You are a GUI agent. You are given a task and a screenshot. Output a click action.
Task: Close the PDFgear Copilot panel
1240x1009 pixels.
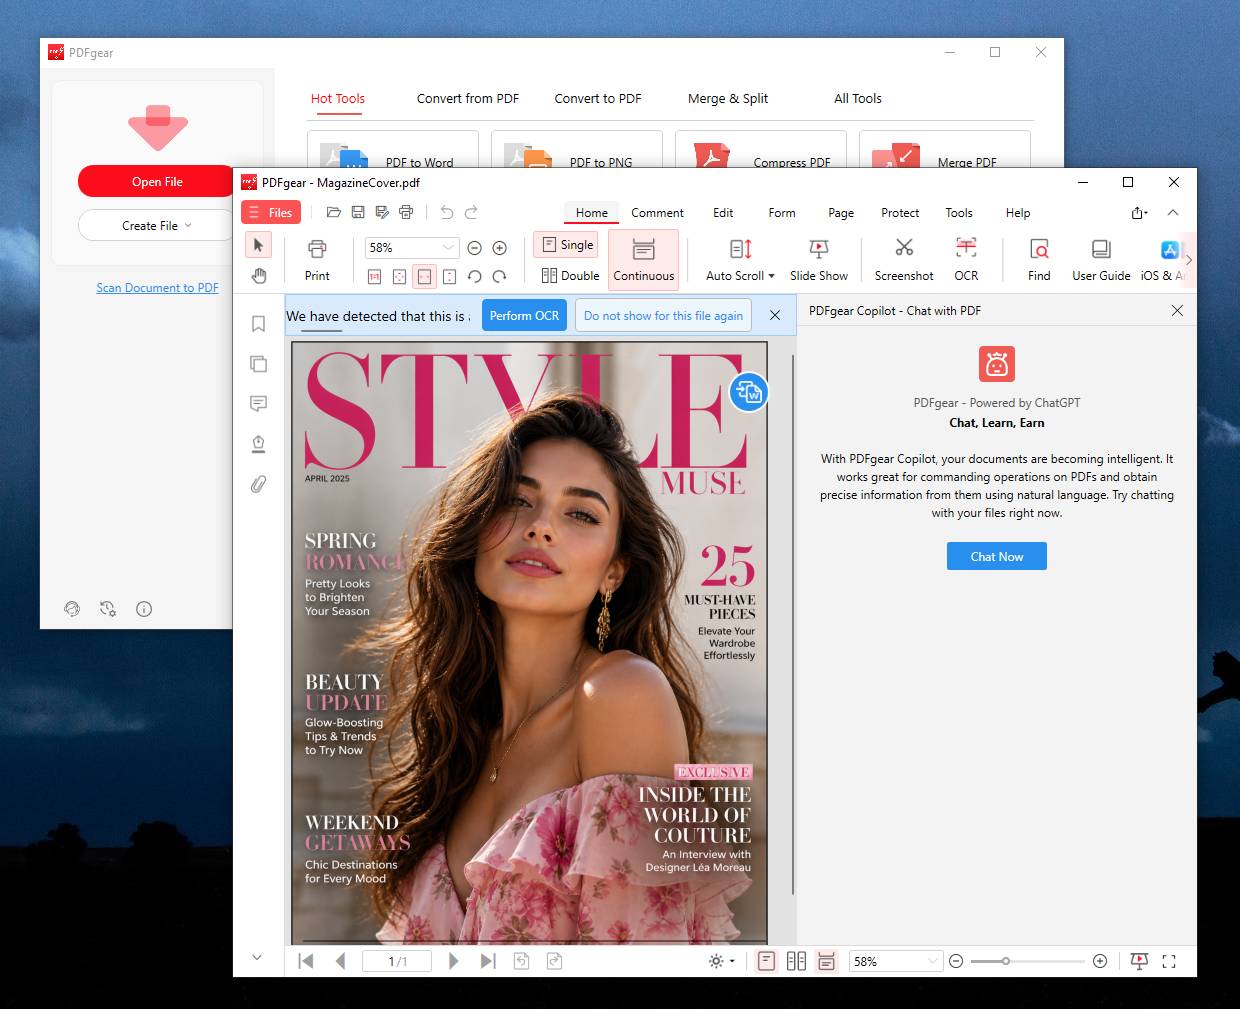point(1177,311)
